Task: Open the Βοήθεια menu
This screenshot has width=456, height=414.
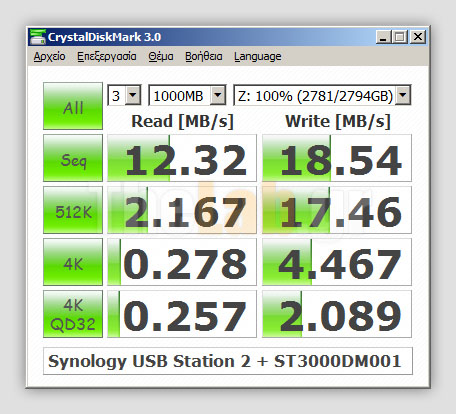Action: (x=204, y=57)
